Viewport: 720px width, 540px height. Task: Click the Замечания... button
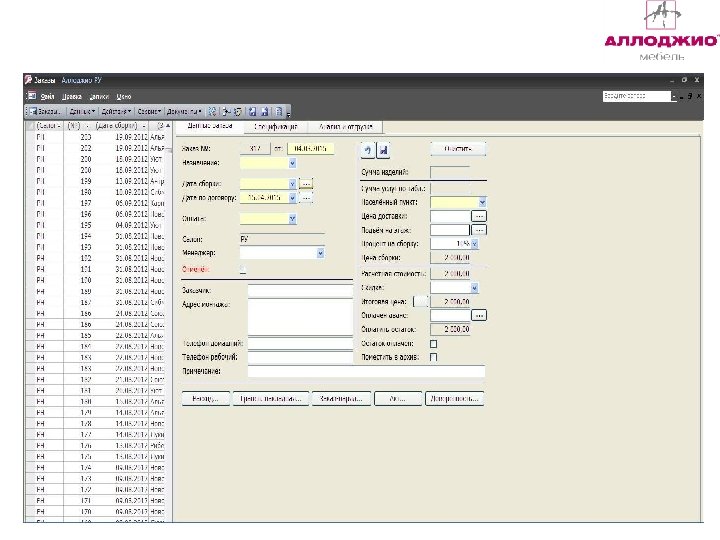coord(341,398)
